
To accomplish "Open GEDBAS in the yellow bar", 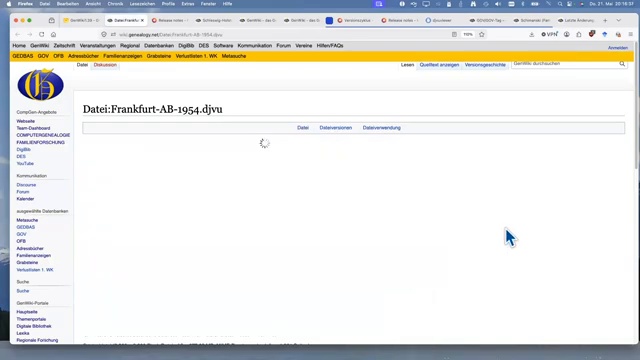I will (x=23, y=56).
